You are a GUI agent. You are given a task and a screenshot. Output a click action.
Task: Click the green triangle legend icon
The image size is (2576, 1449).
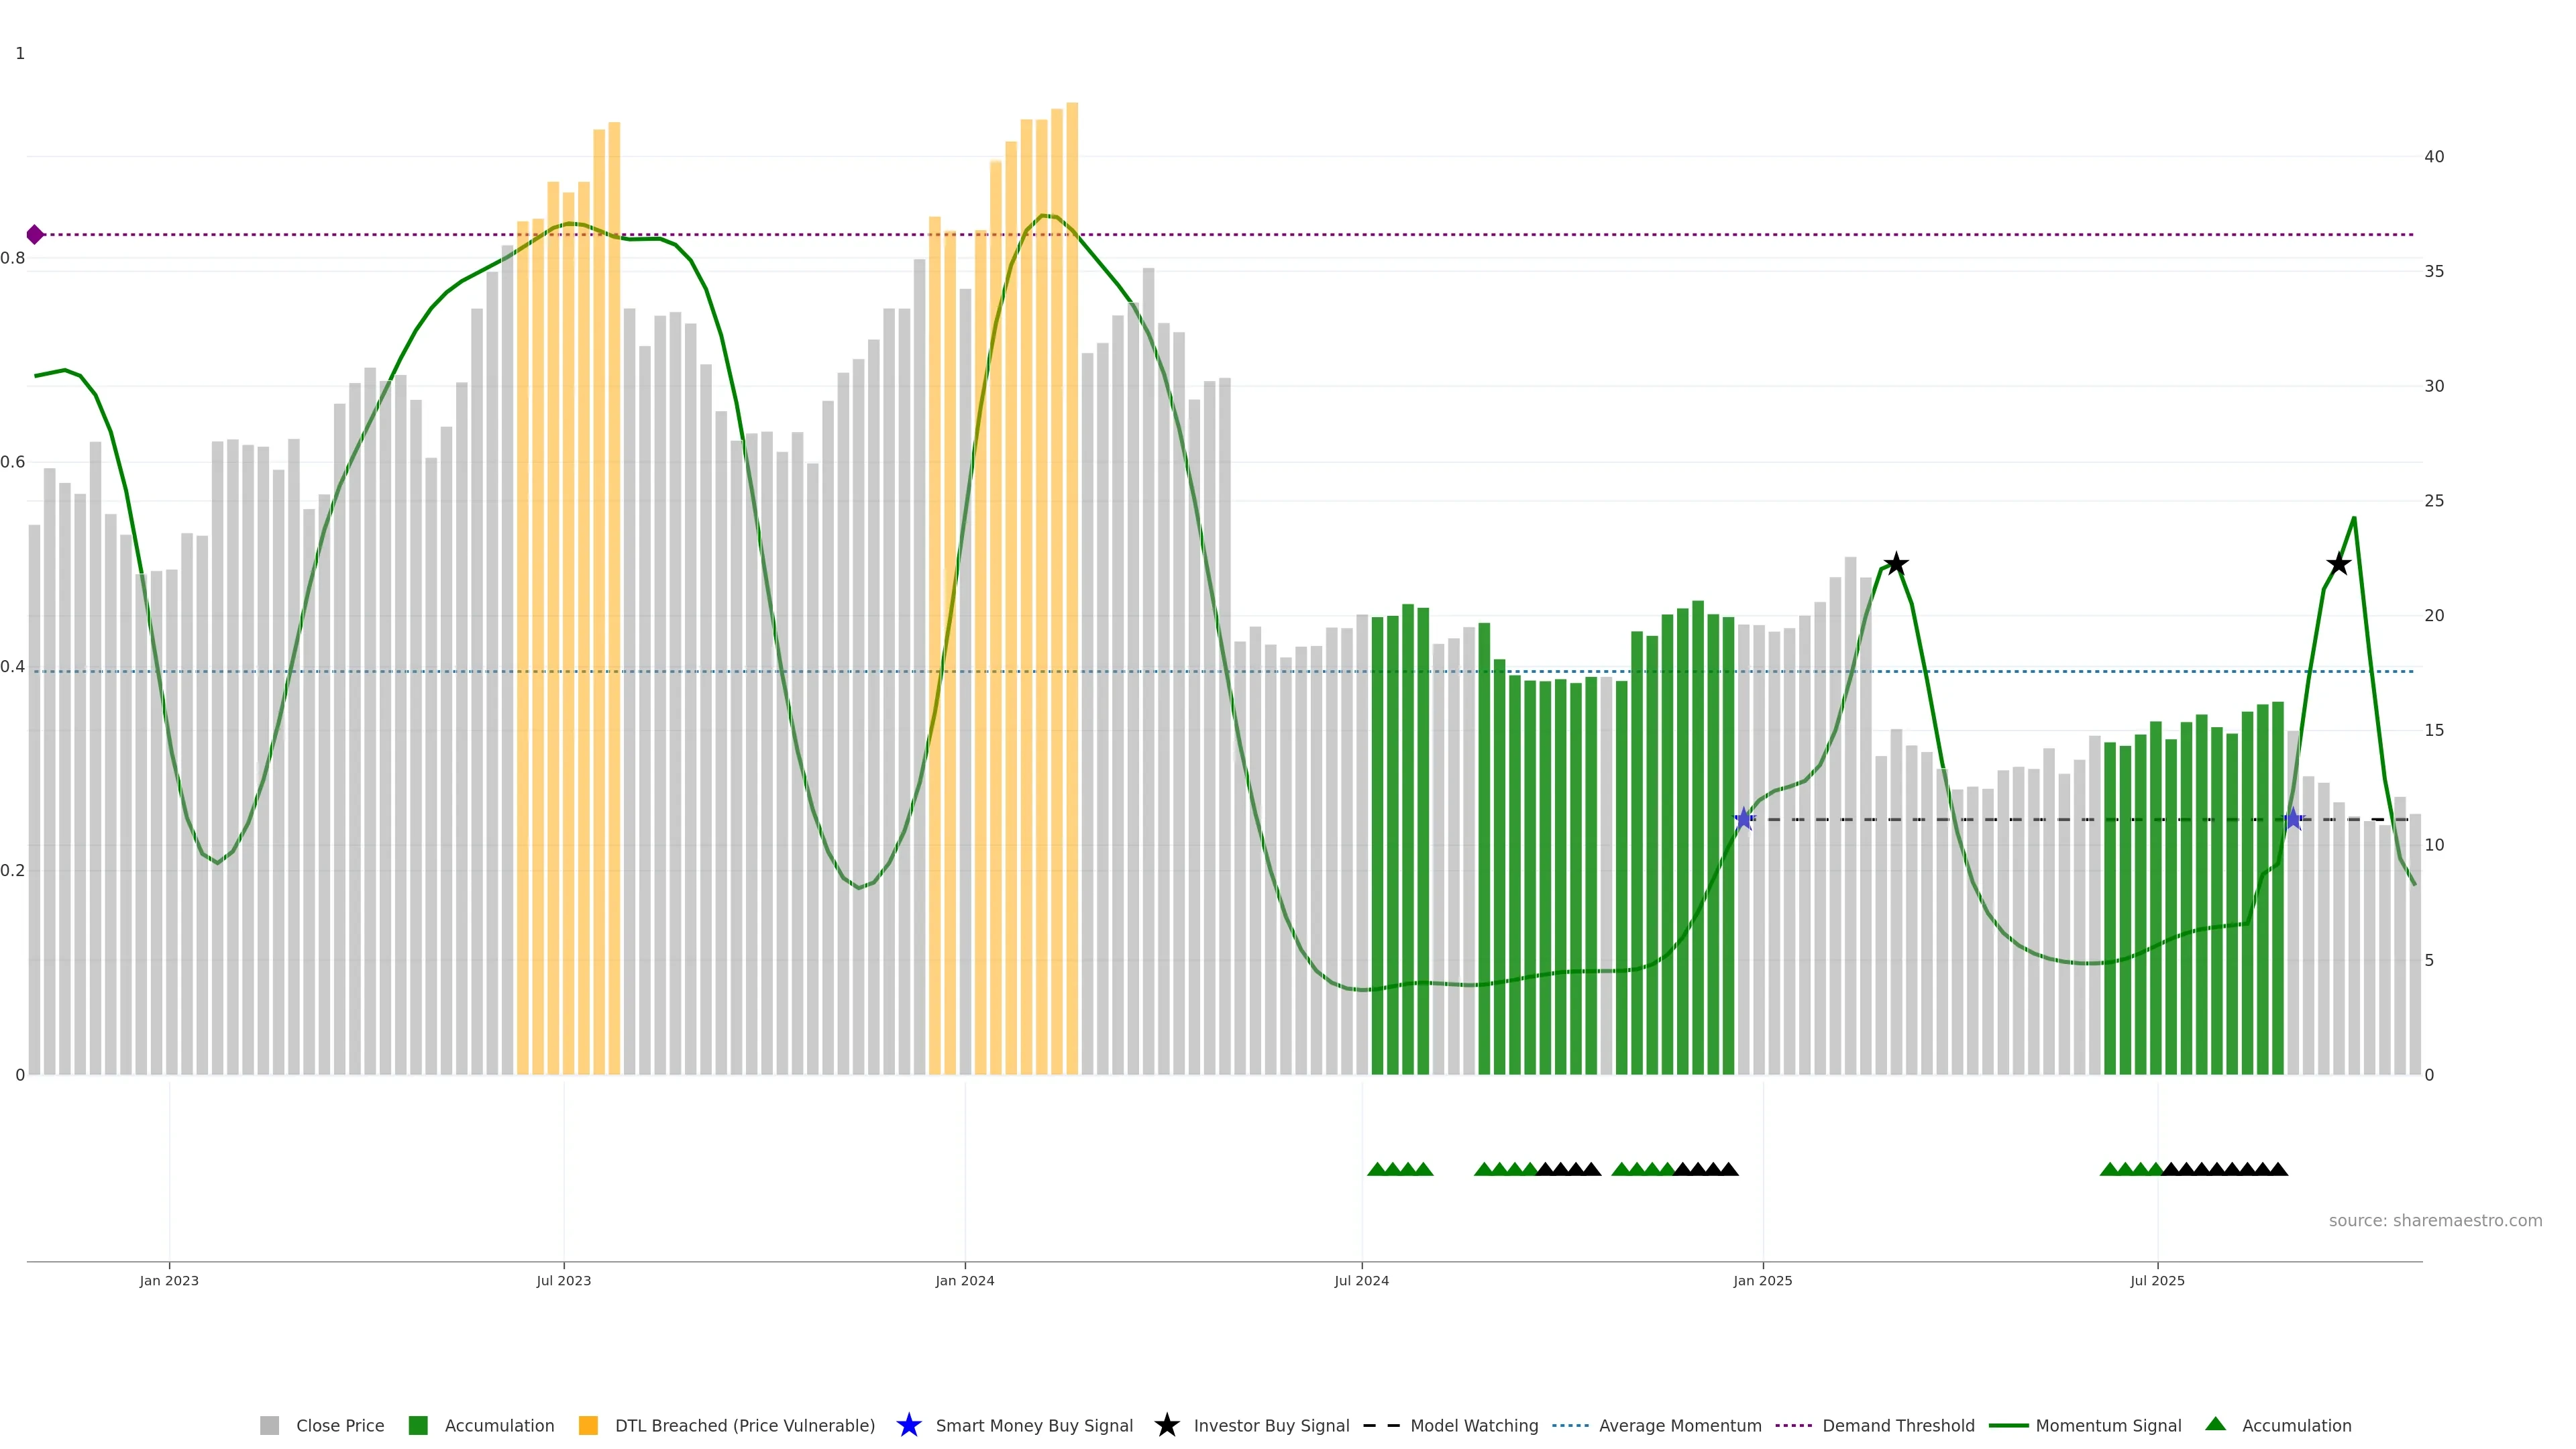coord(2215,1424)
